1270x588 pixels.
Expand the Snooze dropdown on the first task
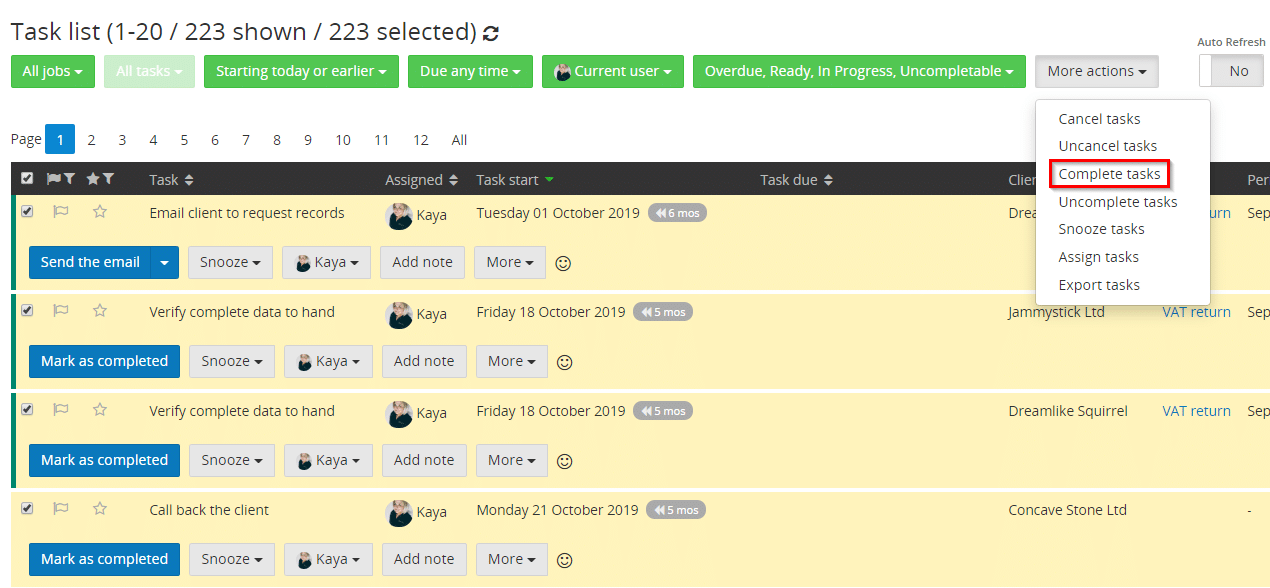(230, 262)
